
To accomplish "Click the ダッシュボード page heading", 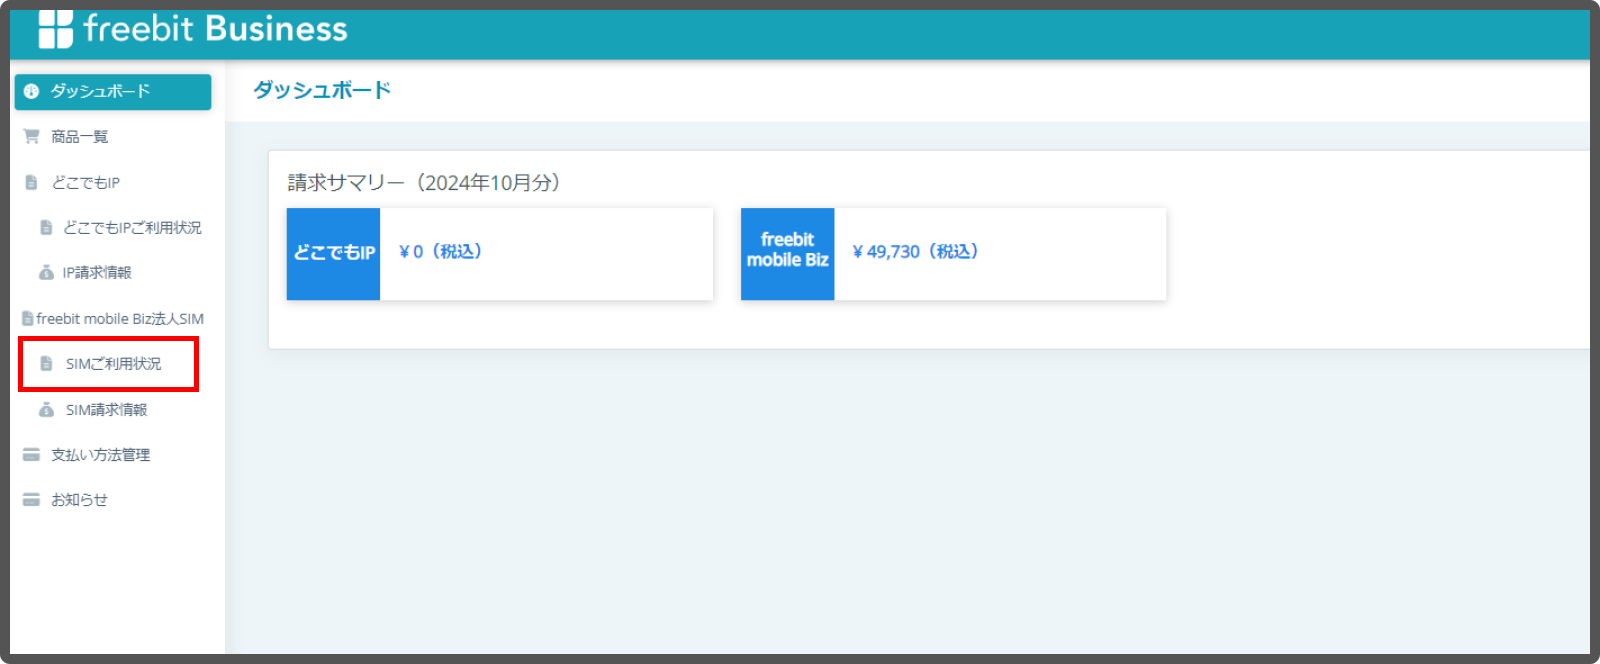I will (322, 90).
